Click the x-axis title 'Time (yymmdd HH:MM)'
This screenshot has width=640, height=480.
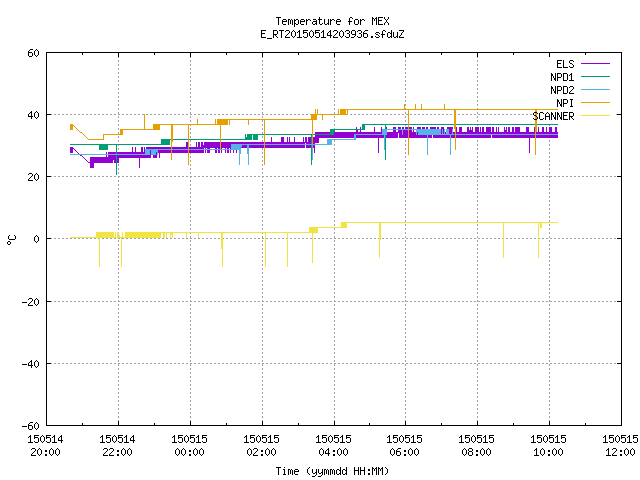click(332, 471)
